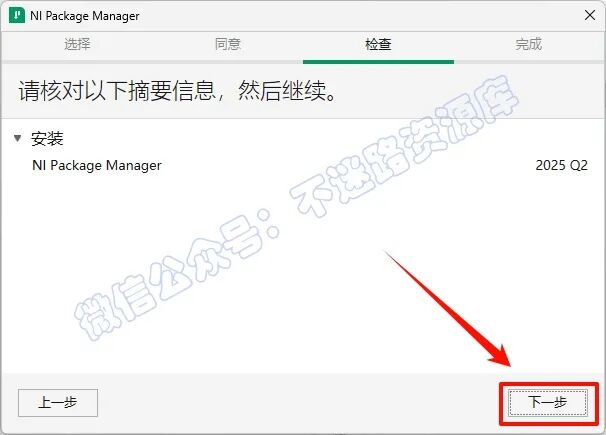This screenshot has height=435, width=606.
Task: Click the 2025 Q2 version text
Action: (x=561, y=165)
